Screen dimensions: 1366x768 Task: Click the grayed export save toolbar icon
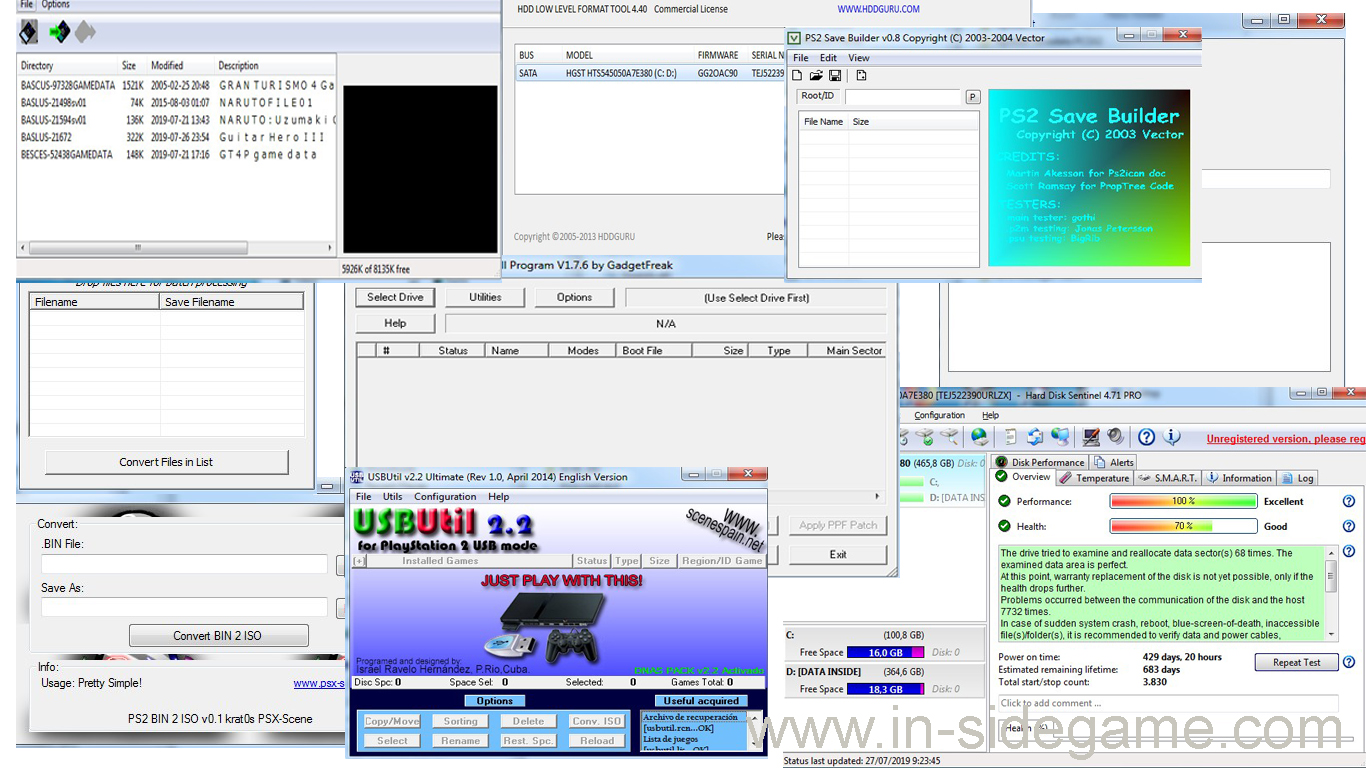(x=85, y=32)
